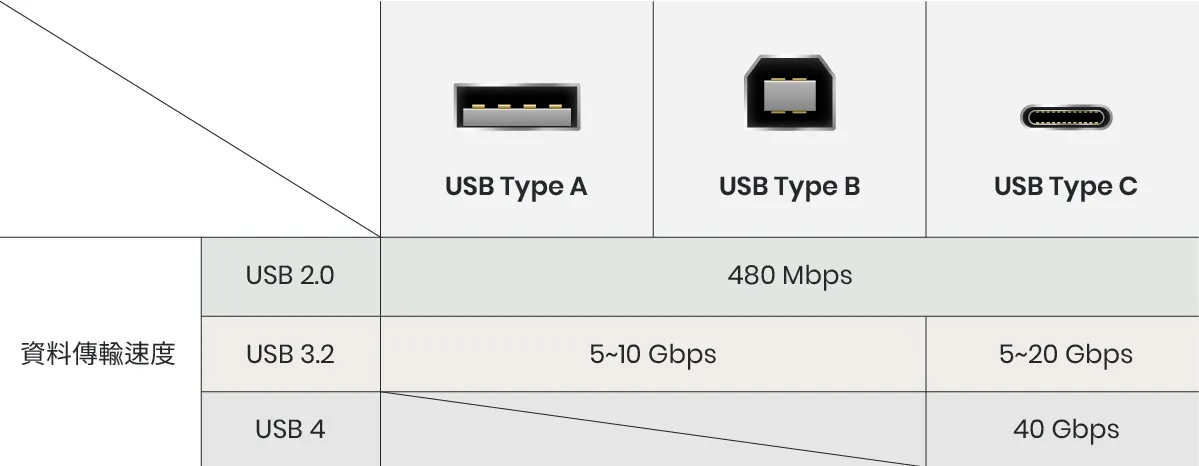The height and width of the screenshot is (466, 1199).
Task: Click the gray center block of Type B port
Action: click(790, 97)
